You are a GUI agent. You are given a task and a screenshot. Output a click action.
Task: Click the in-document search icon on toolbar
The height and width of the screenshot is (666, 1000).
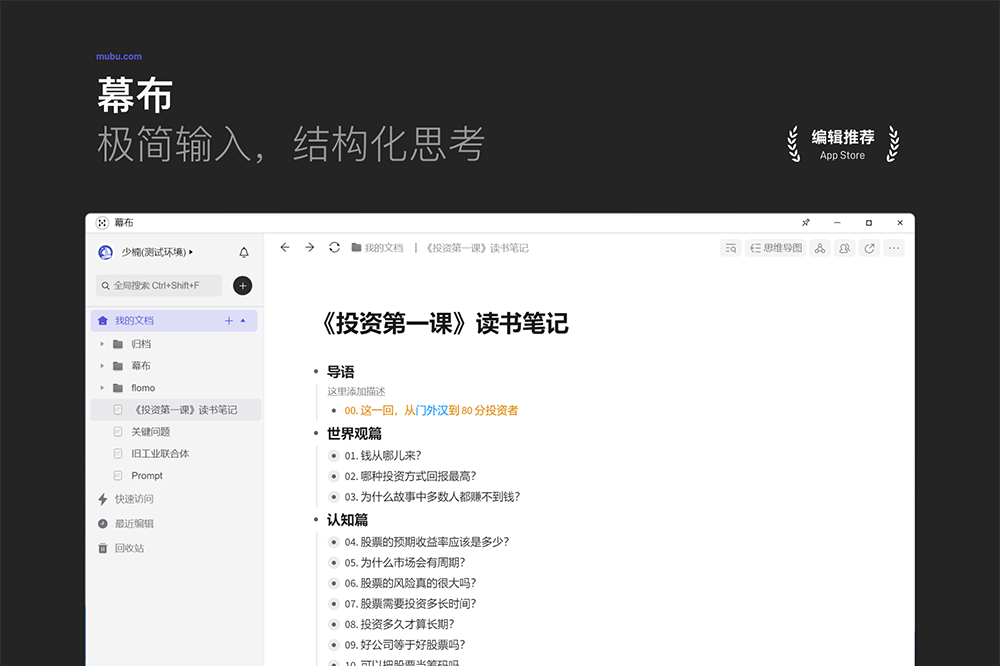coord(731,248)
